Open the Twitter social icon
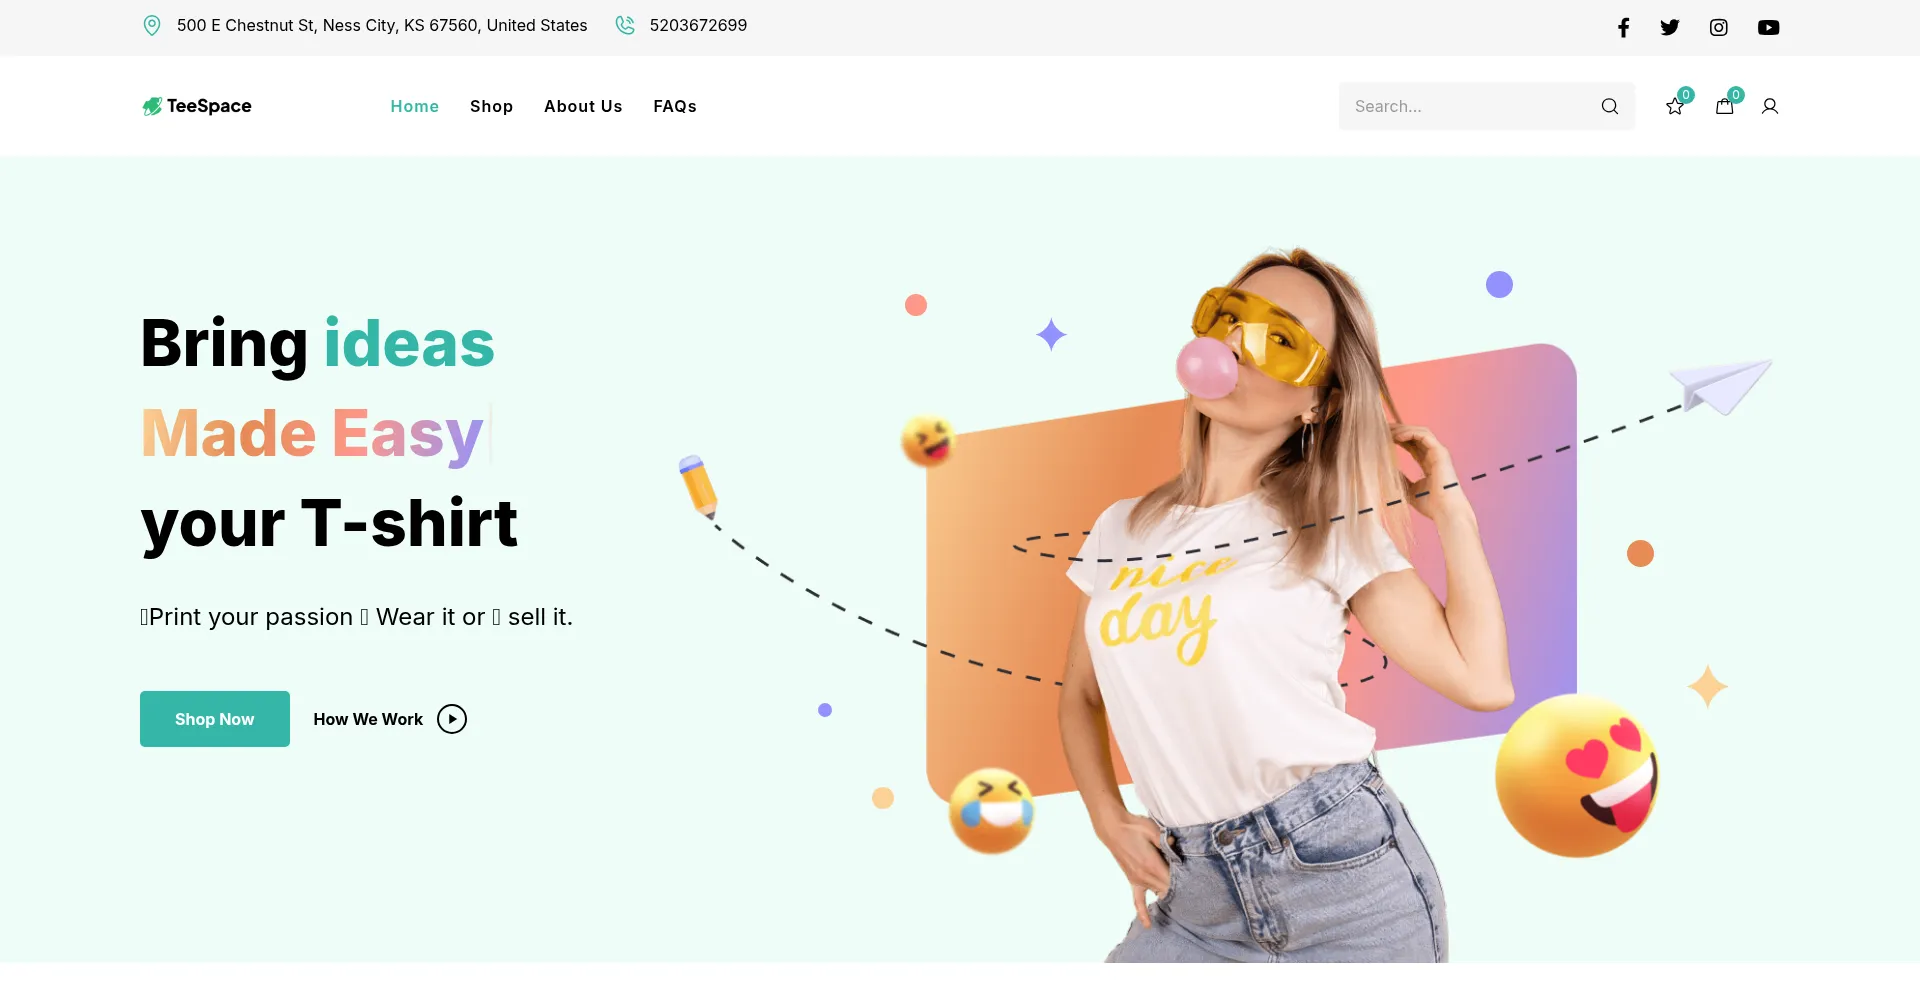Screen dimensions: 1920x993 [x=1670, y=27]
